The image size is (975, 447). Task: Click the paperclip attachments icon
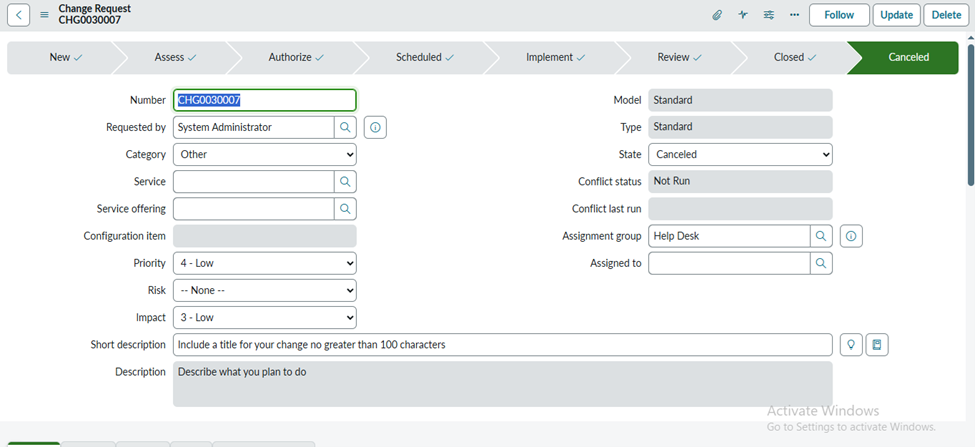coord(717,15)
